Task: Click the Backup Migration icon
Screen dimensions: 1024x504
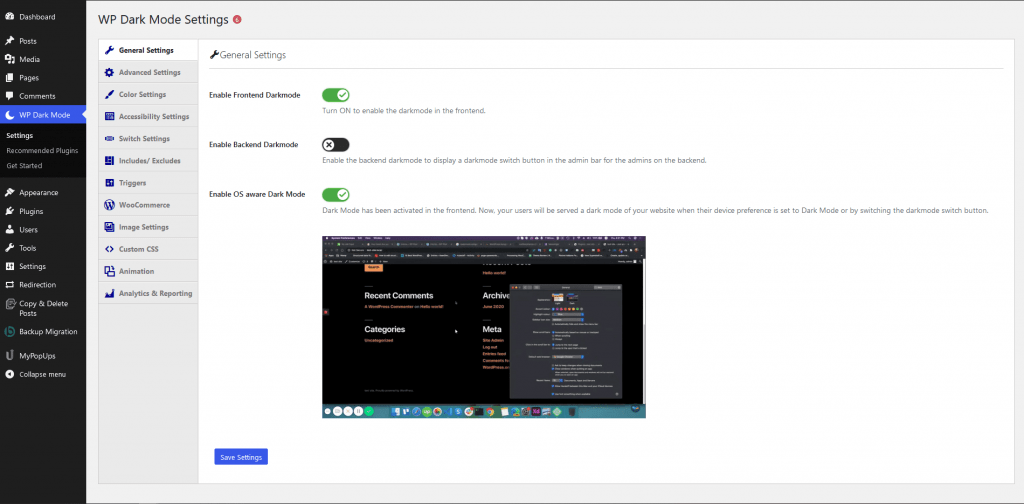Action: pos(10,332)
